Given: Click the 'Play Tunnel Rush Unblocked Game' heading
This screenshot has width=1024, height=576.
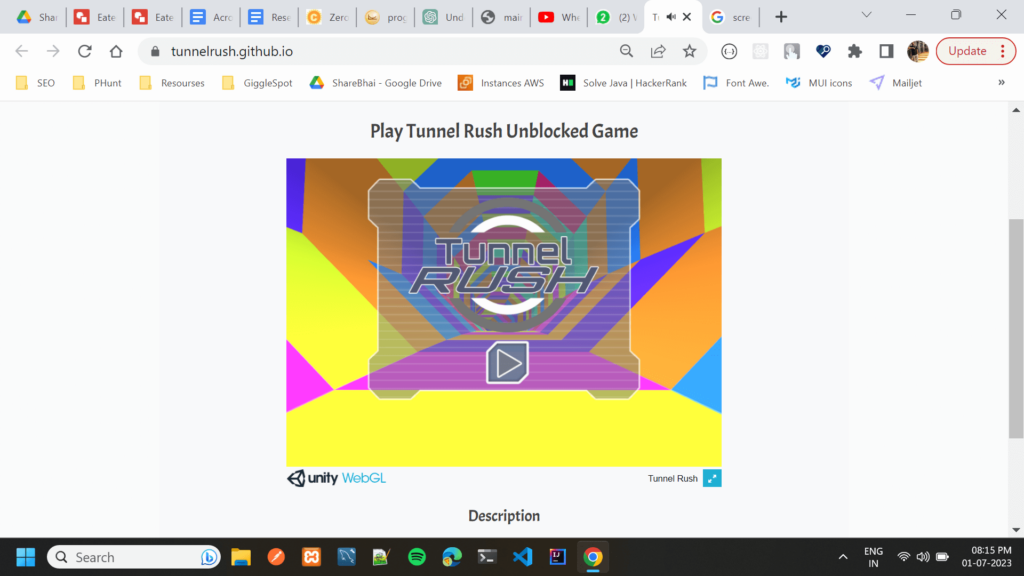Looking at the screenshot, I should [x=504, y=131].
